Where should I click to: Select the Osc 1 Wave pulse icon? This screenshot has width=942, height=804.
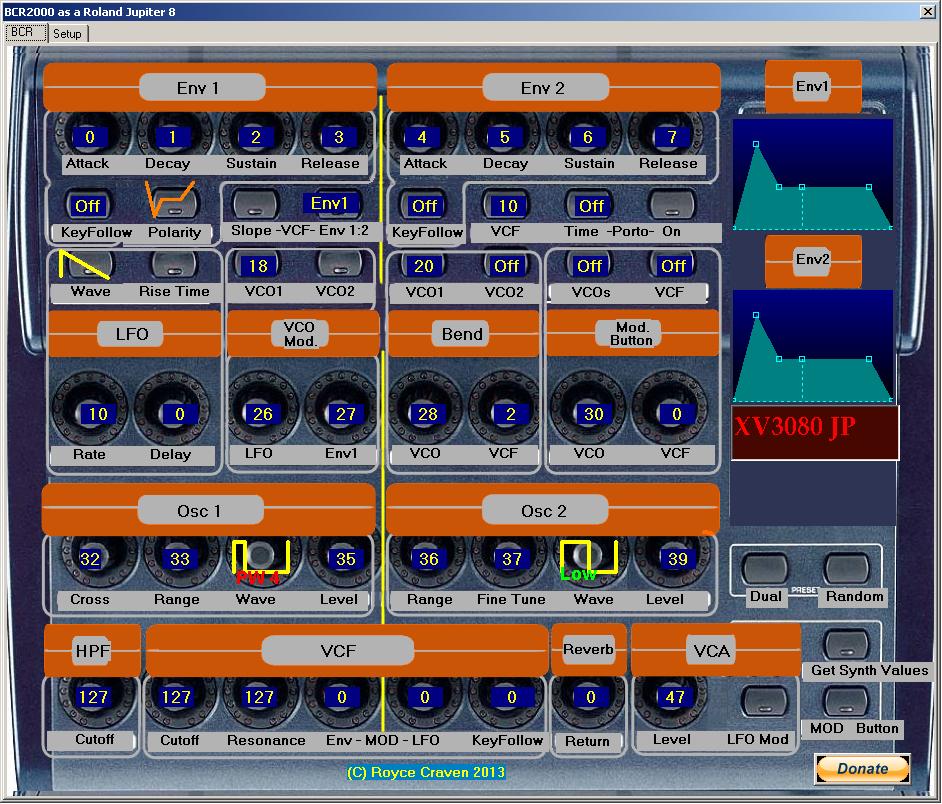(x=260, y=557)
